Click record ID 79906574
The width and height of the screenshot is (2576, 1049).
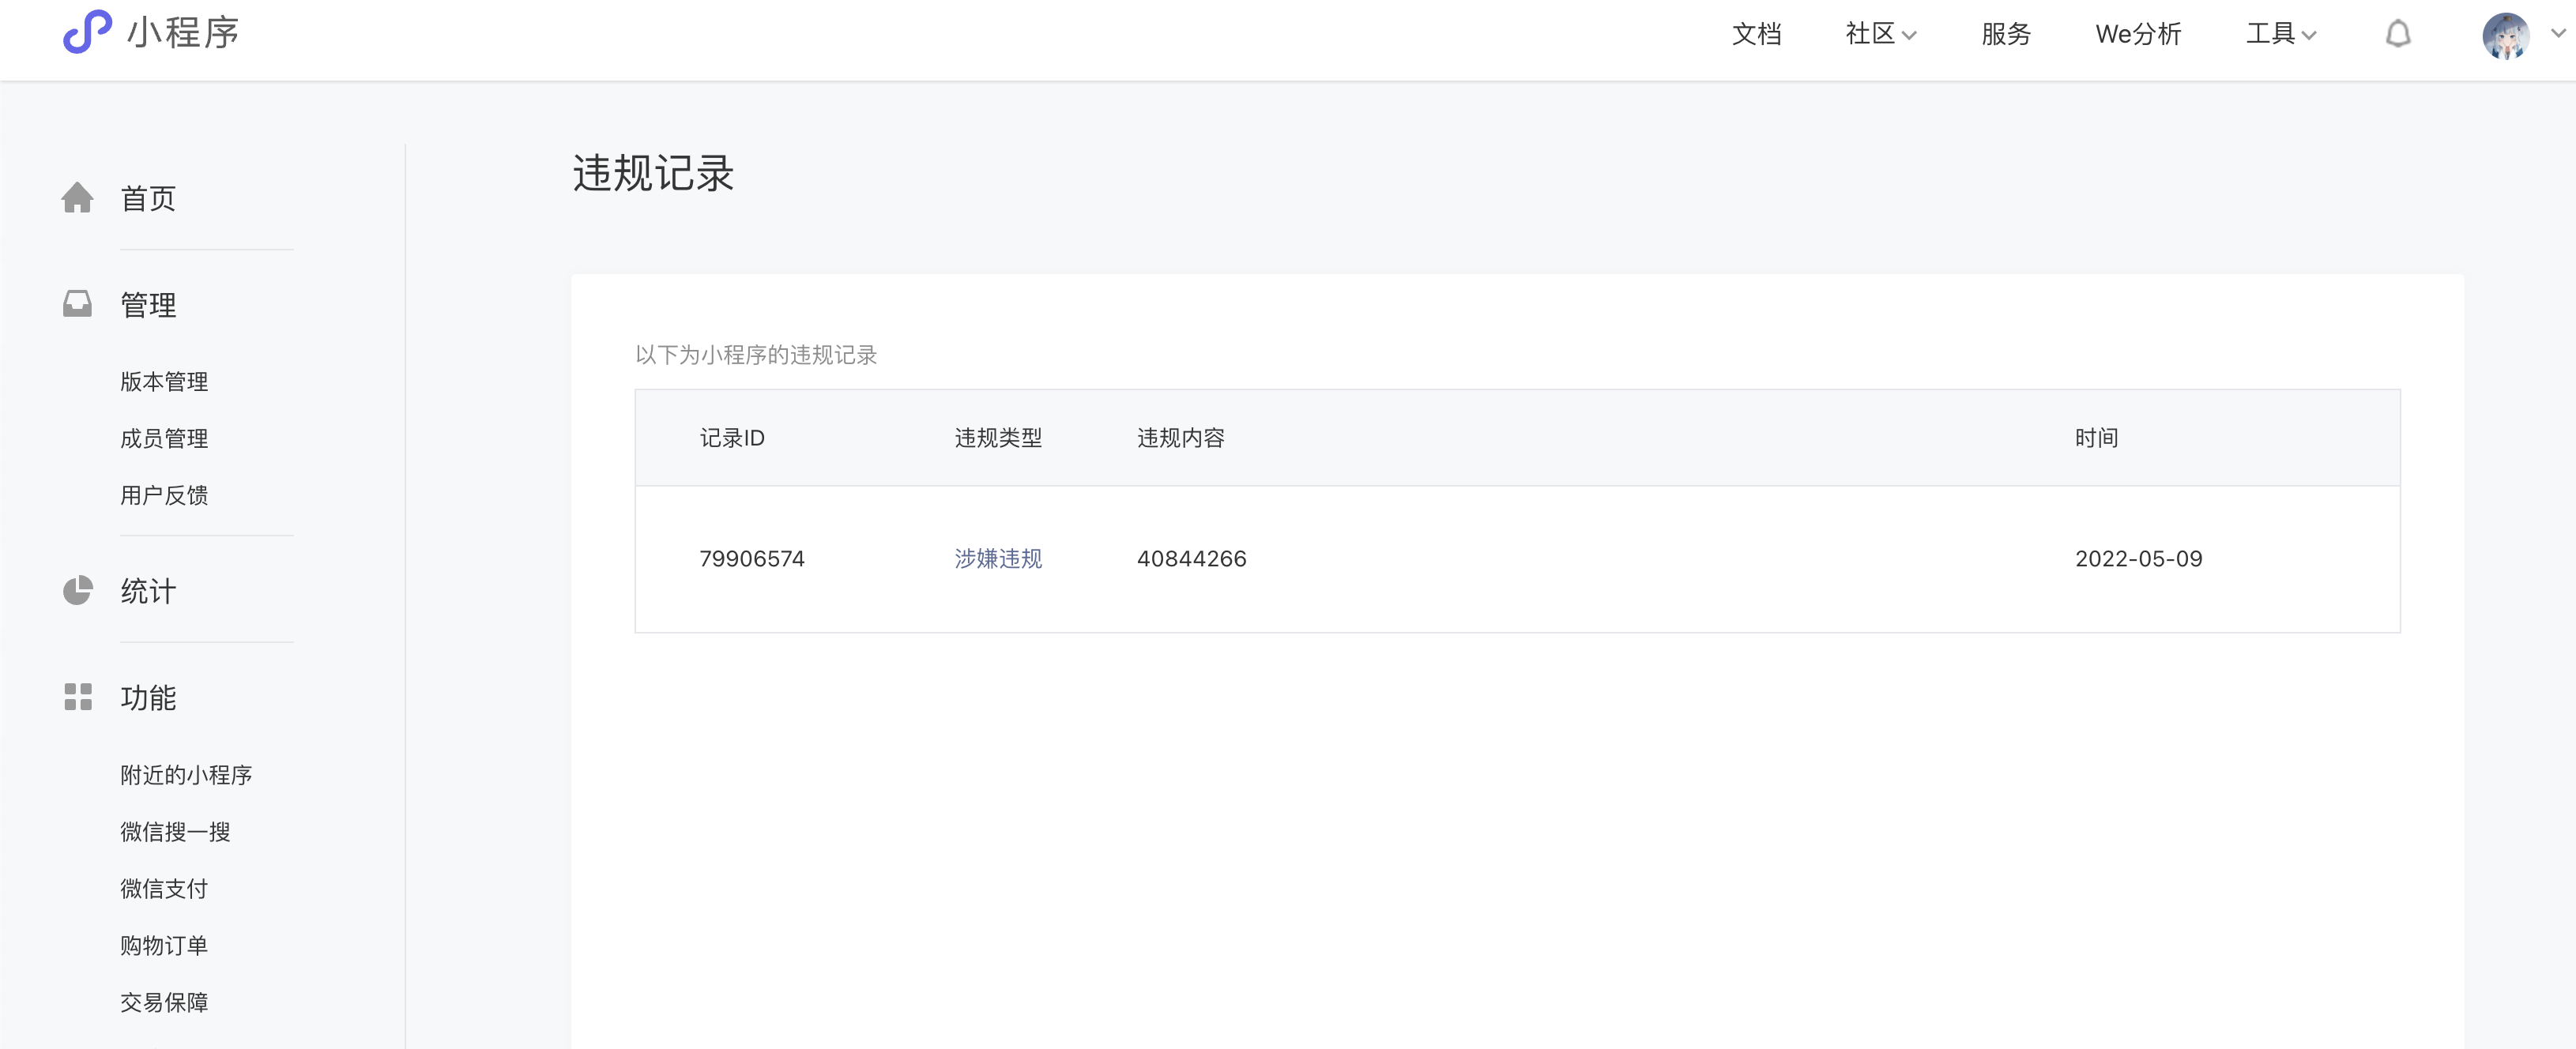[x=752, y=558]
